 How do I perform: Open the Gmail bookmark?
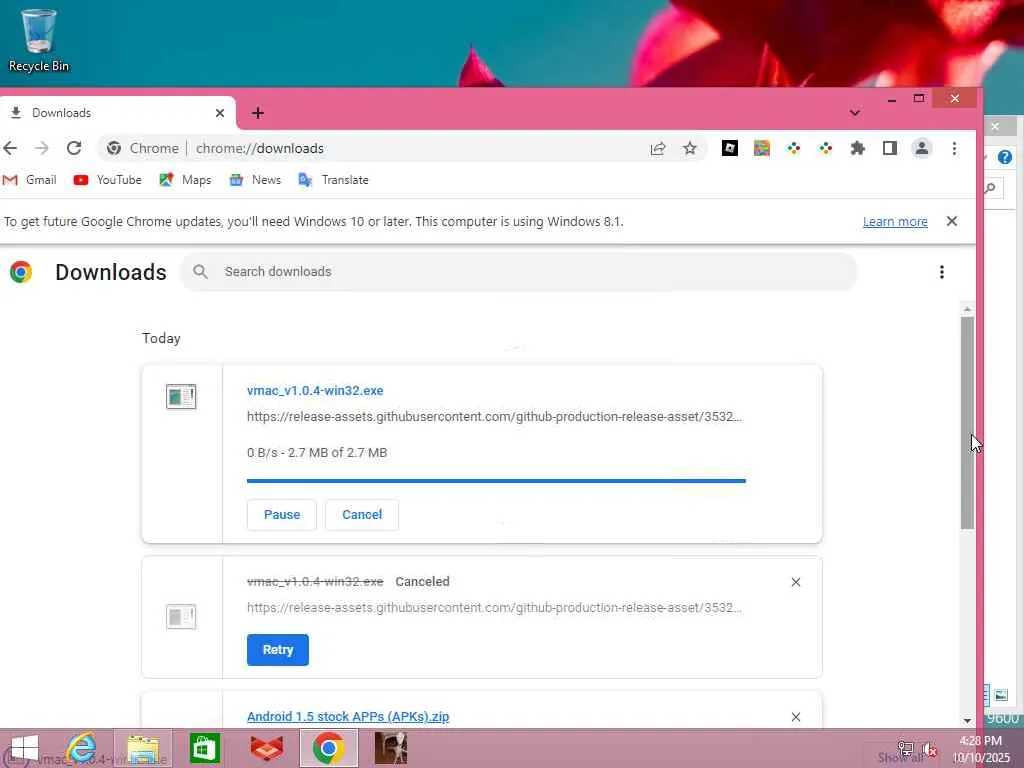[x=29, y=180]
